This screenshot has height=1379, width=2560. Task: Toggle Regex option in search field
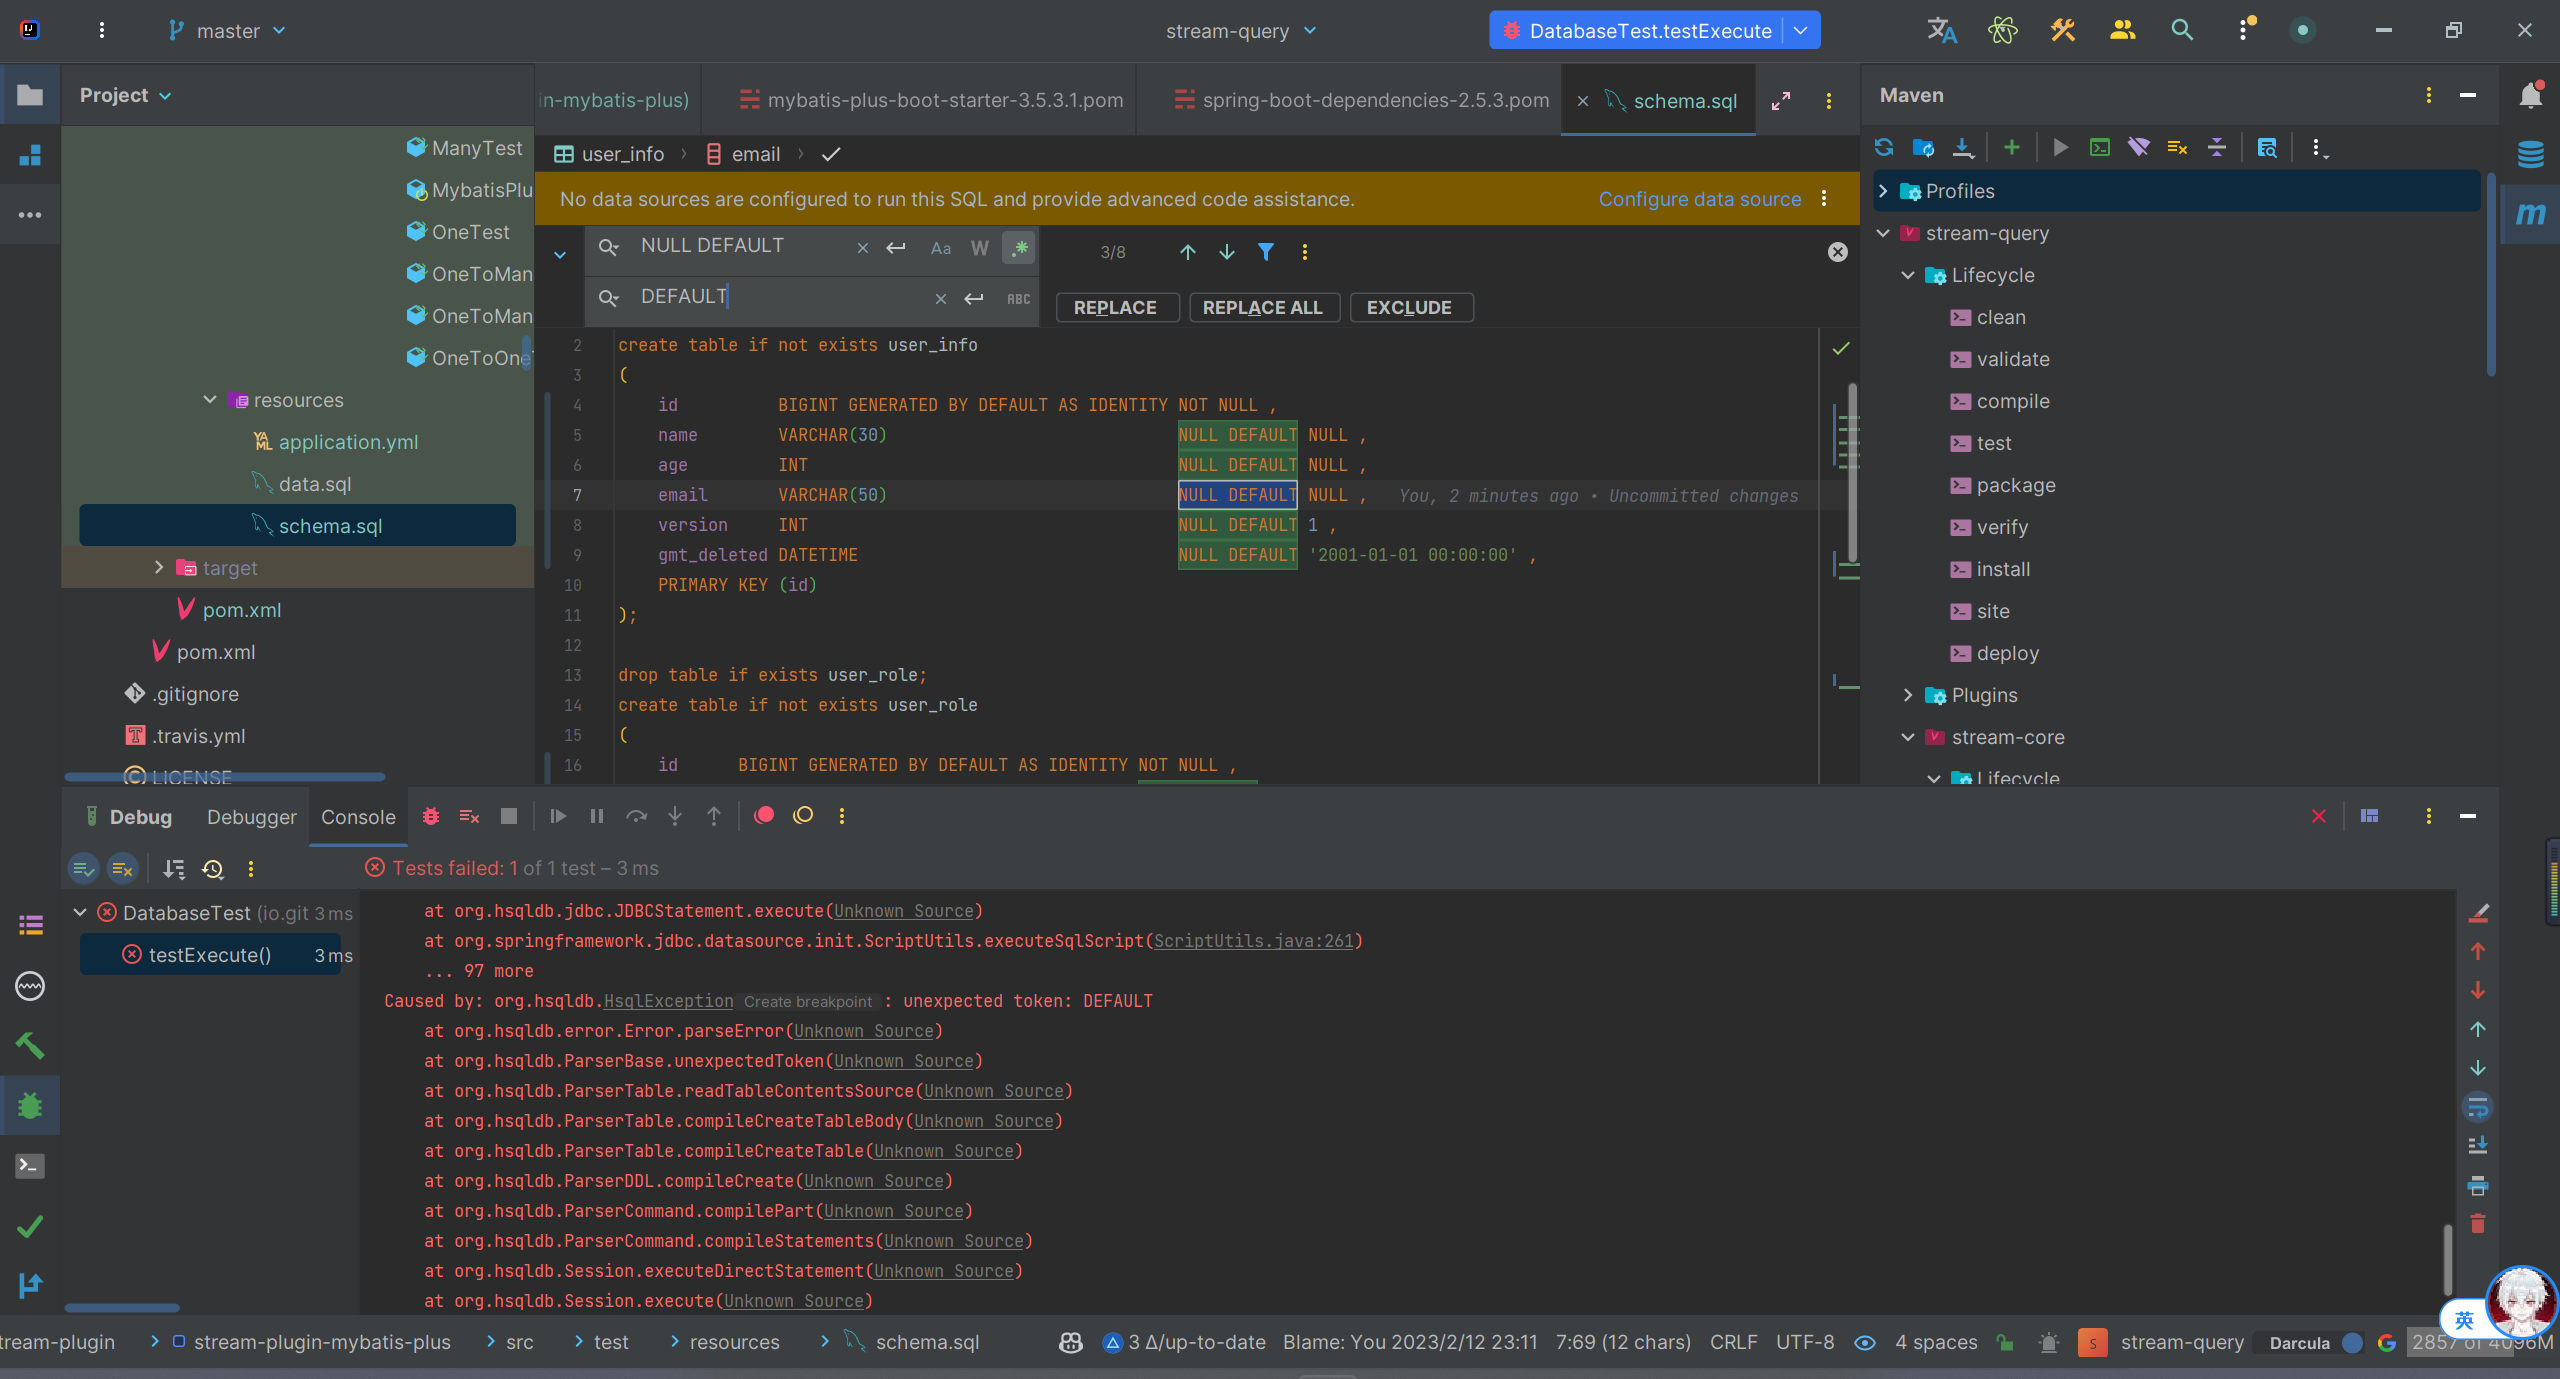coord(1019,248)
